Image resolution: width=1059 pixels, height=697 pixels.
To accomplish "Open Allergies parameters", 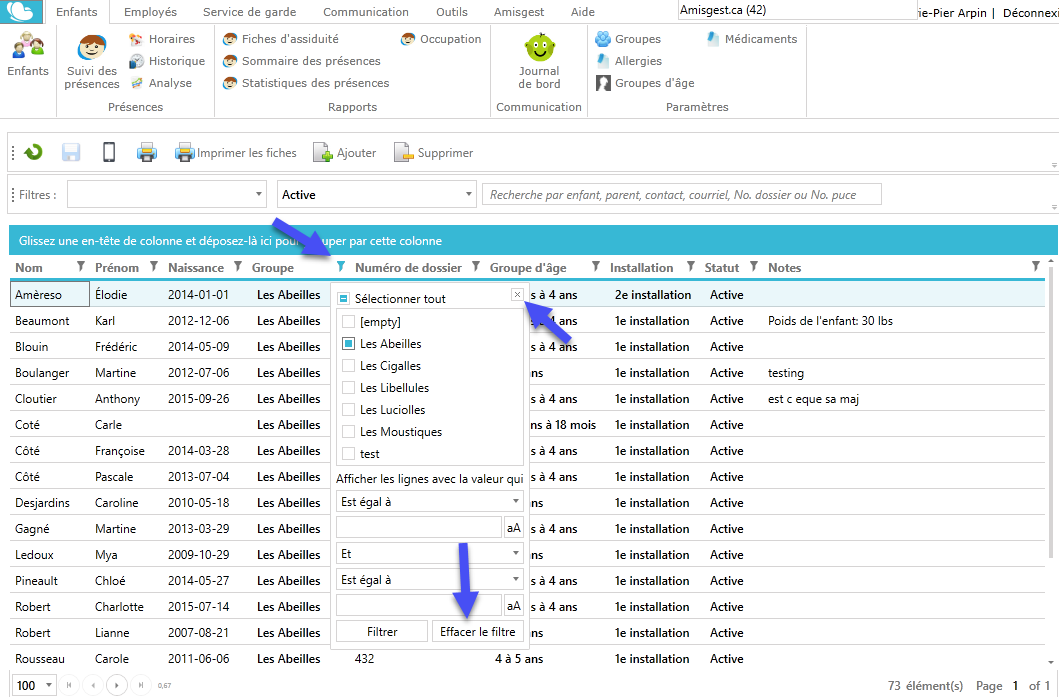I will click(x=629, y=61).
